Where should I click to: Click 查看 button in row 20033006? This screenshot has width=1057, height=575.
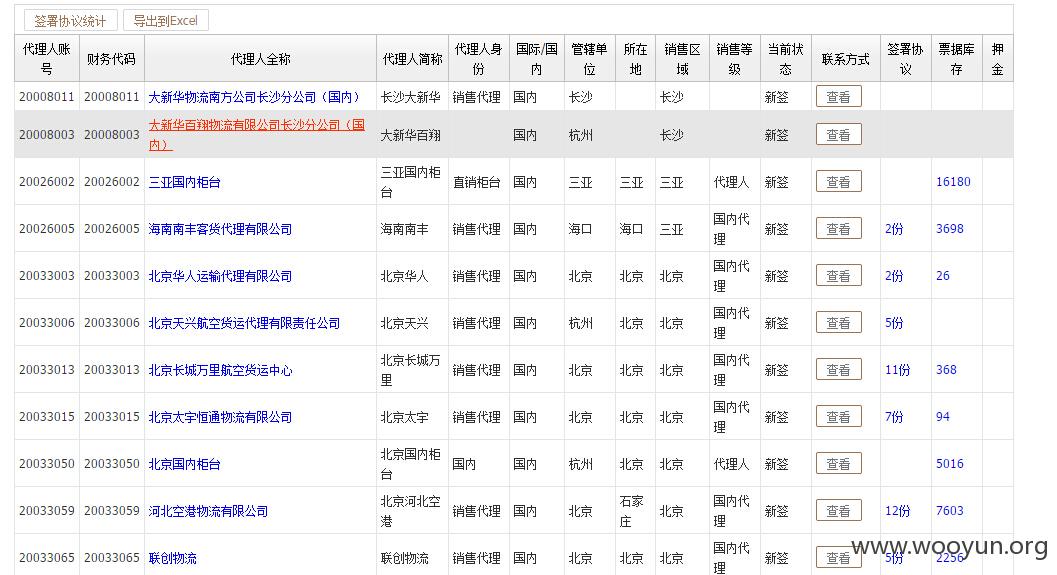point(839,324)
